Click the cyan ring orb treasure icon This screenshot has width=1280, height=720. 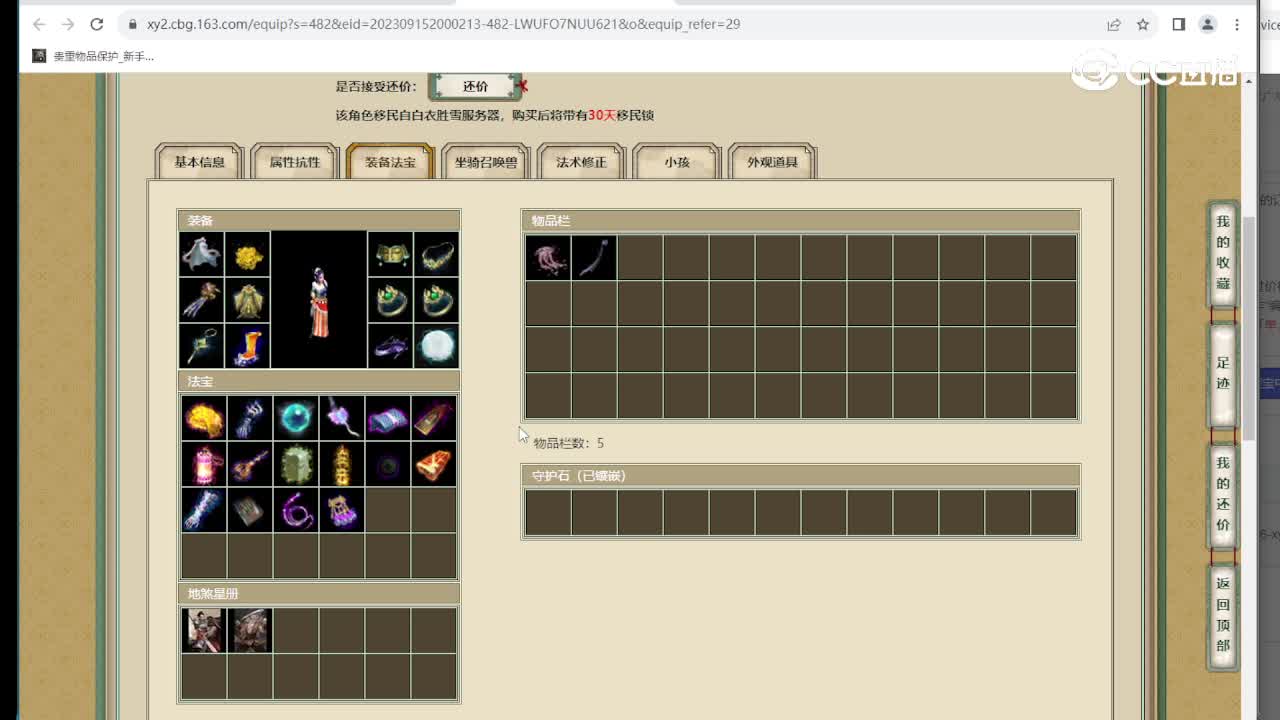point(296,418)
